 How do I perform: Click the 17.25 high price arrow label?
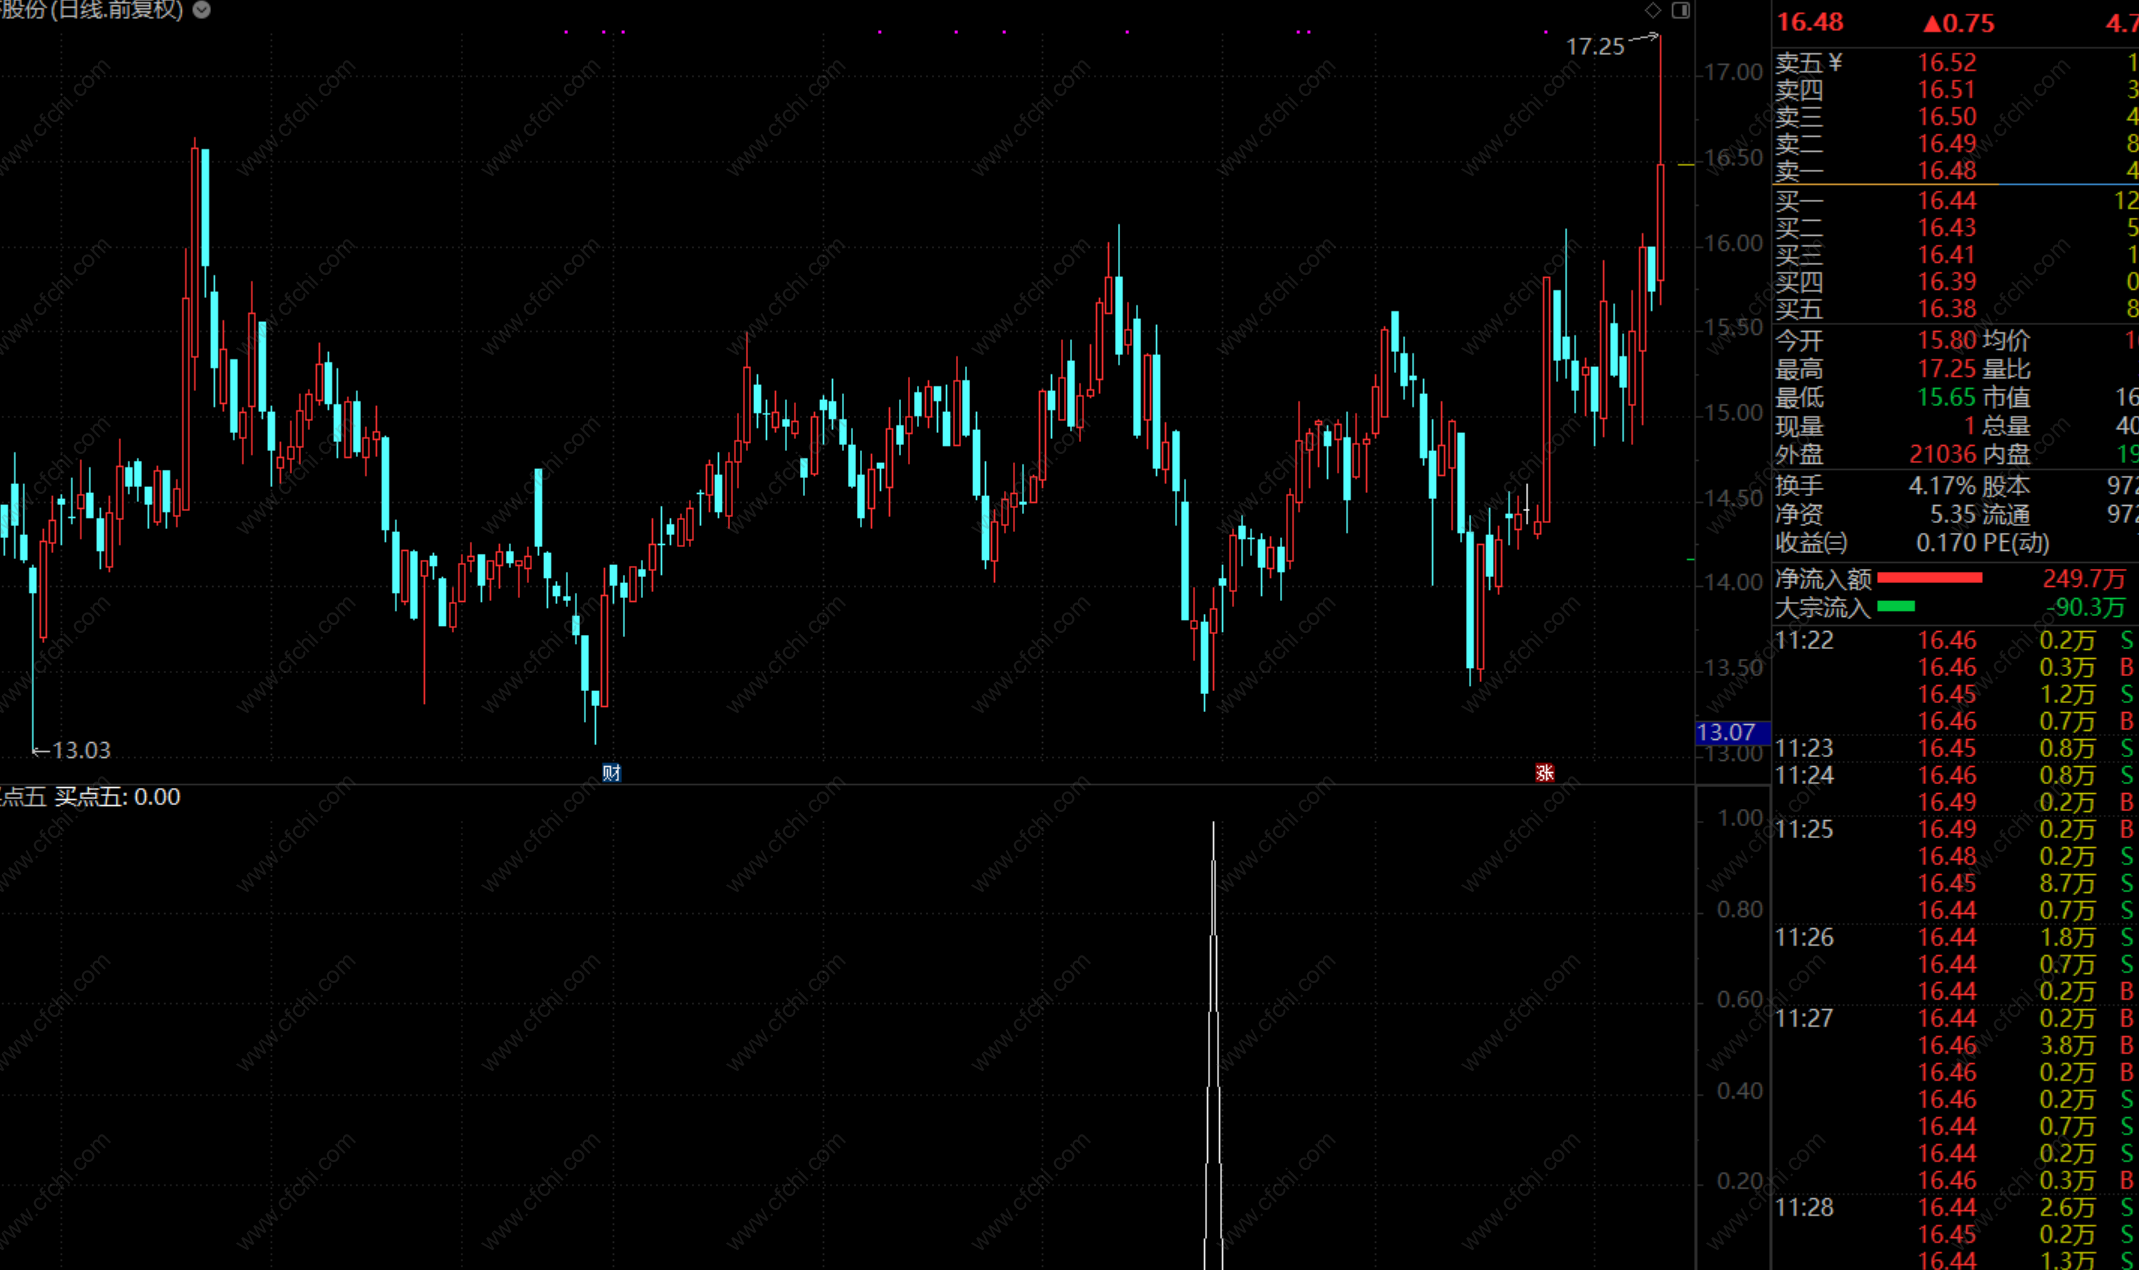[x=1596, y=46]
